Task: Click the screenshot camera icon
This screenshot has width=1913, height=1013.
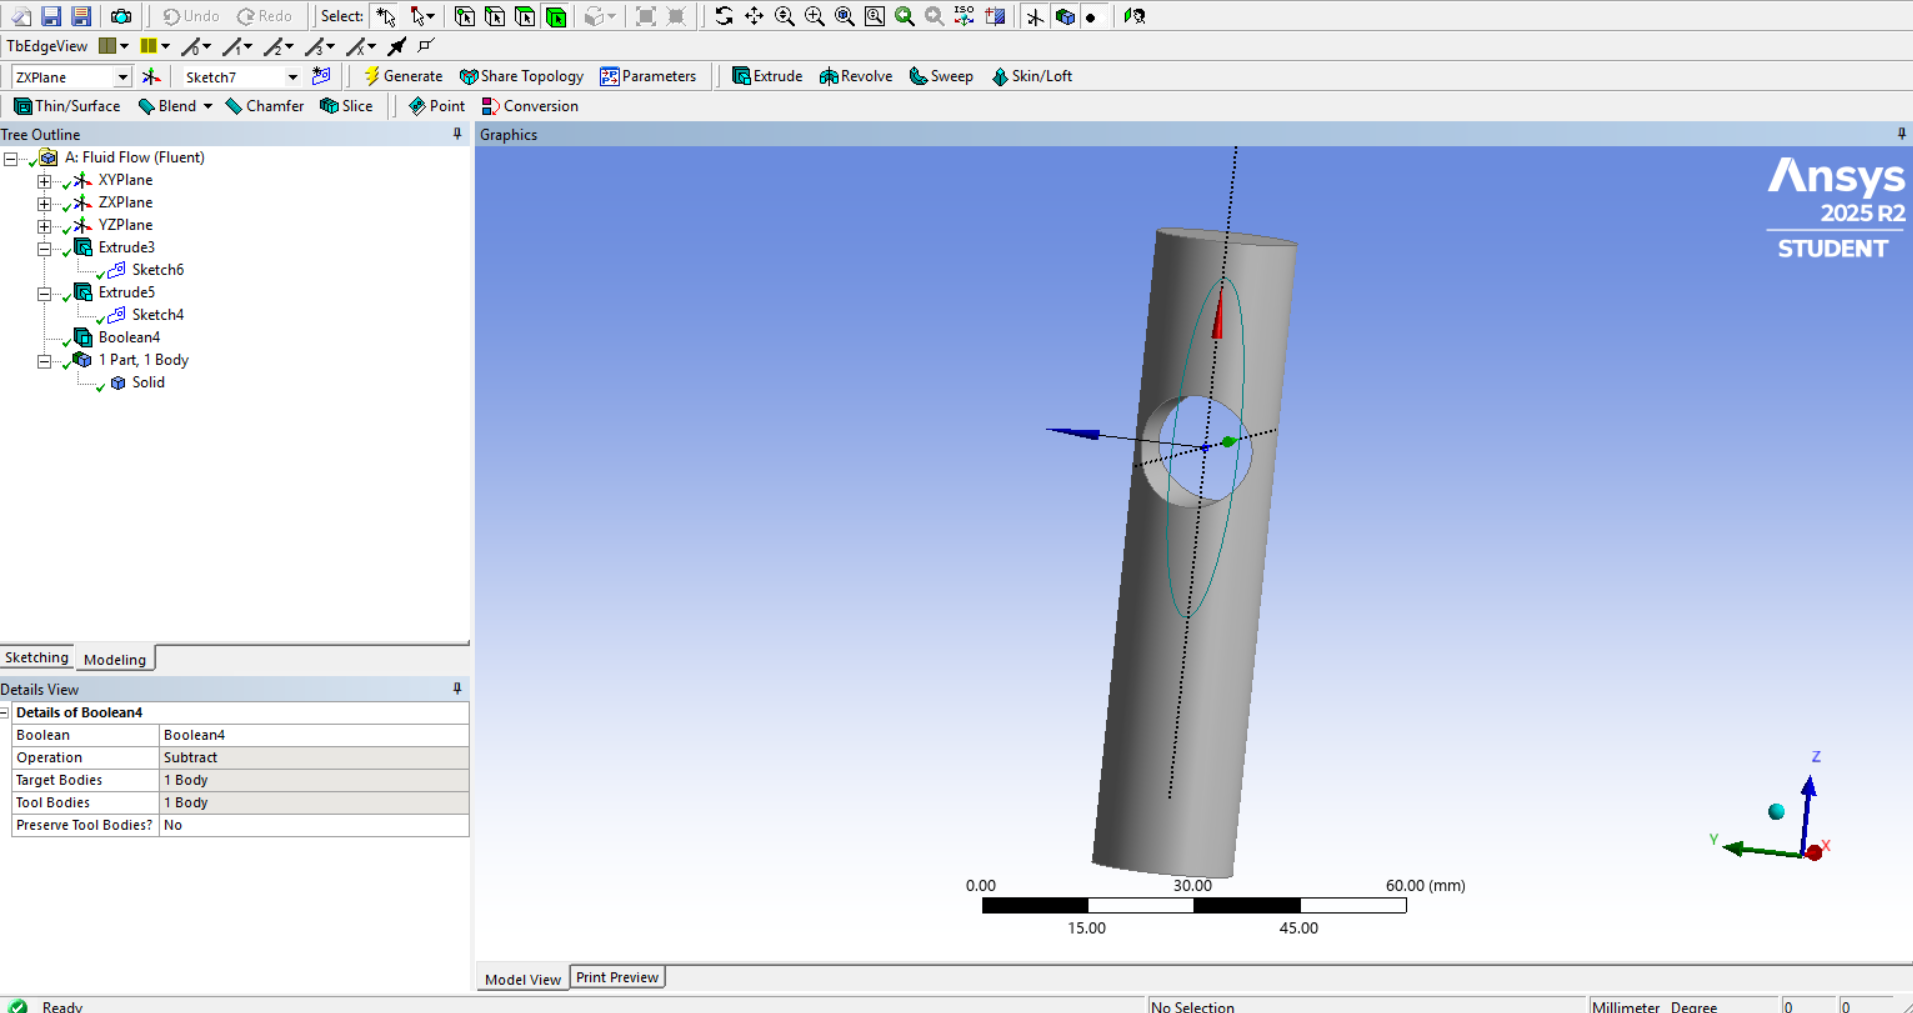Action: tap(121, 16)
